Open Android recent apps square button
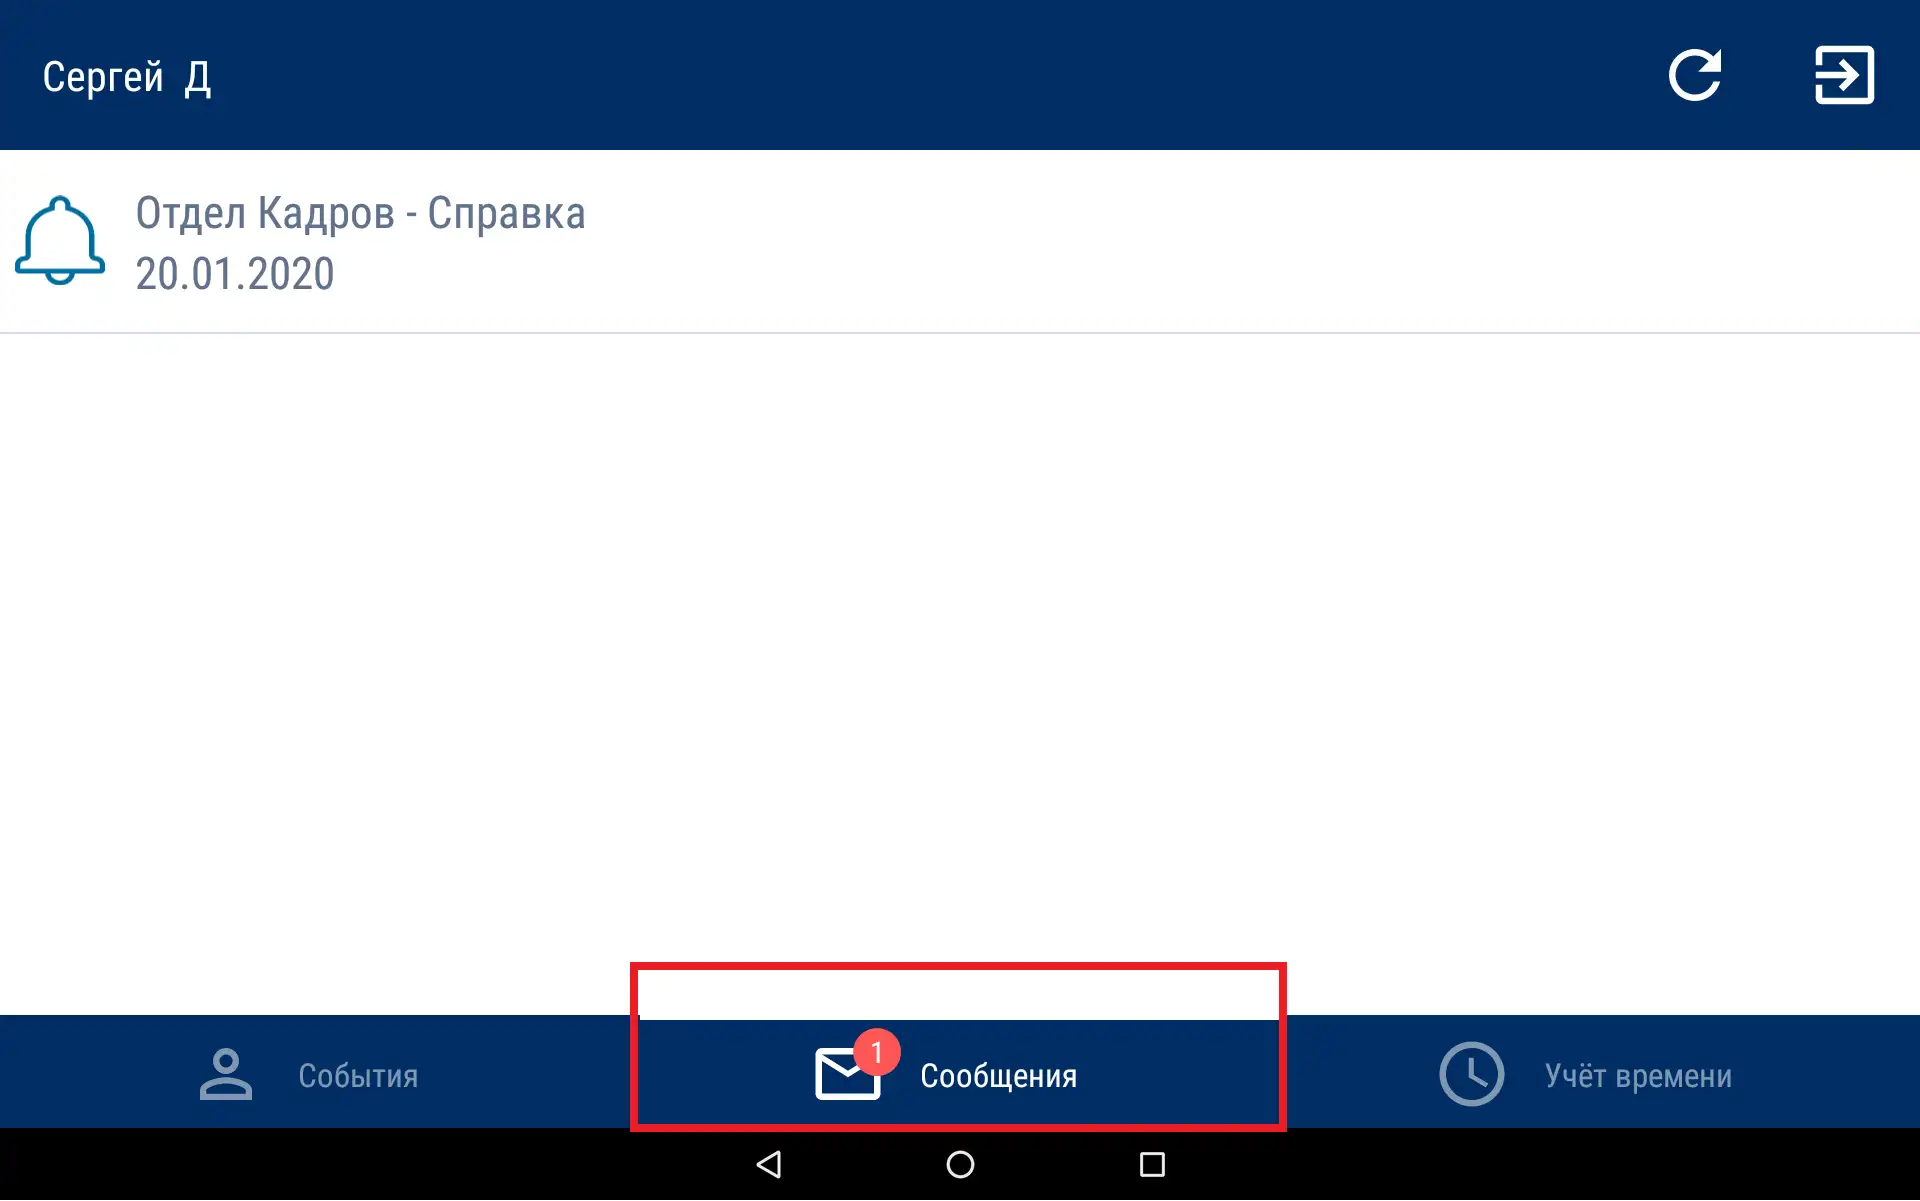1920x1201 pixels. pyautogui.click(x=1152, y=1164)
